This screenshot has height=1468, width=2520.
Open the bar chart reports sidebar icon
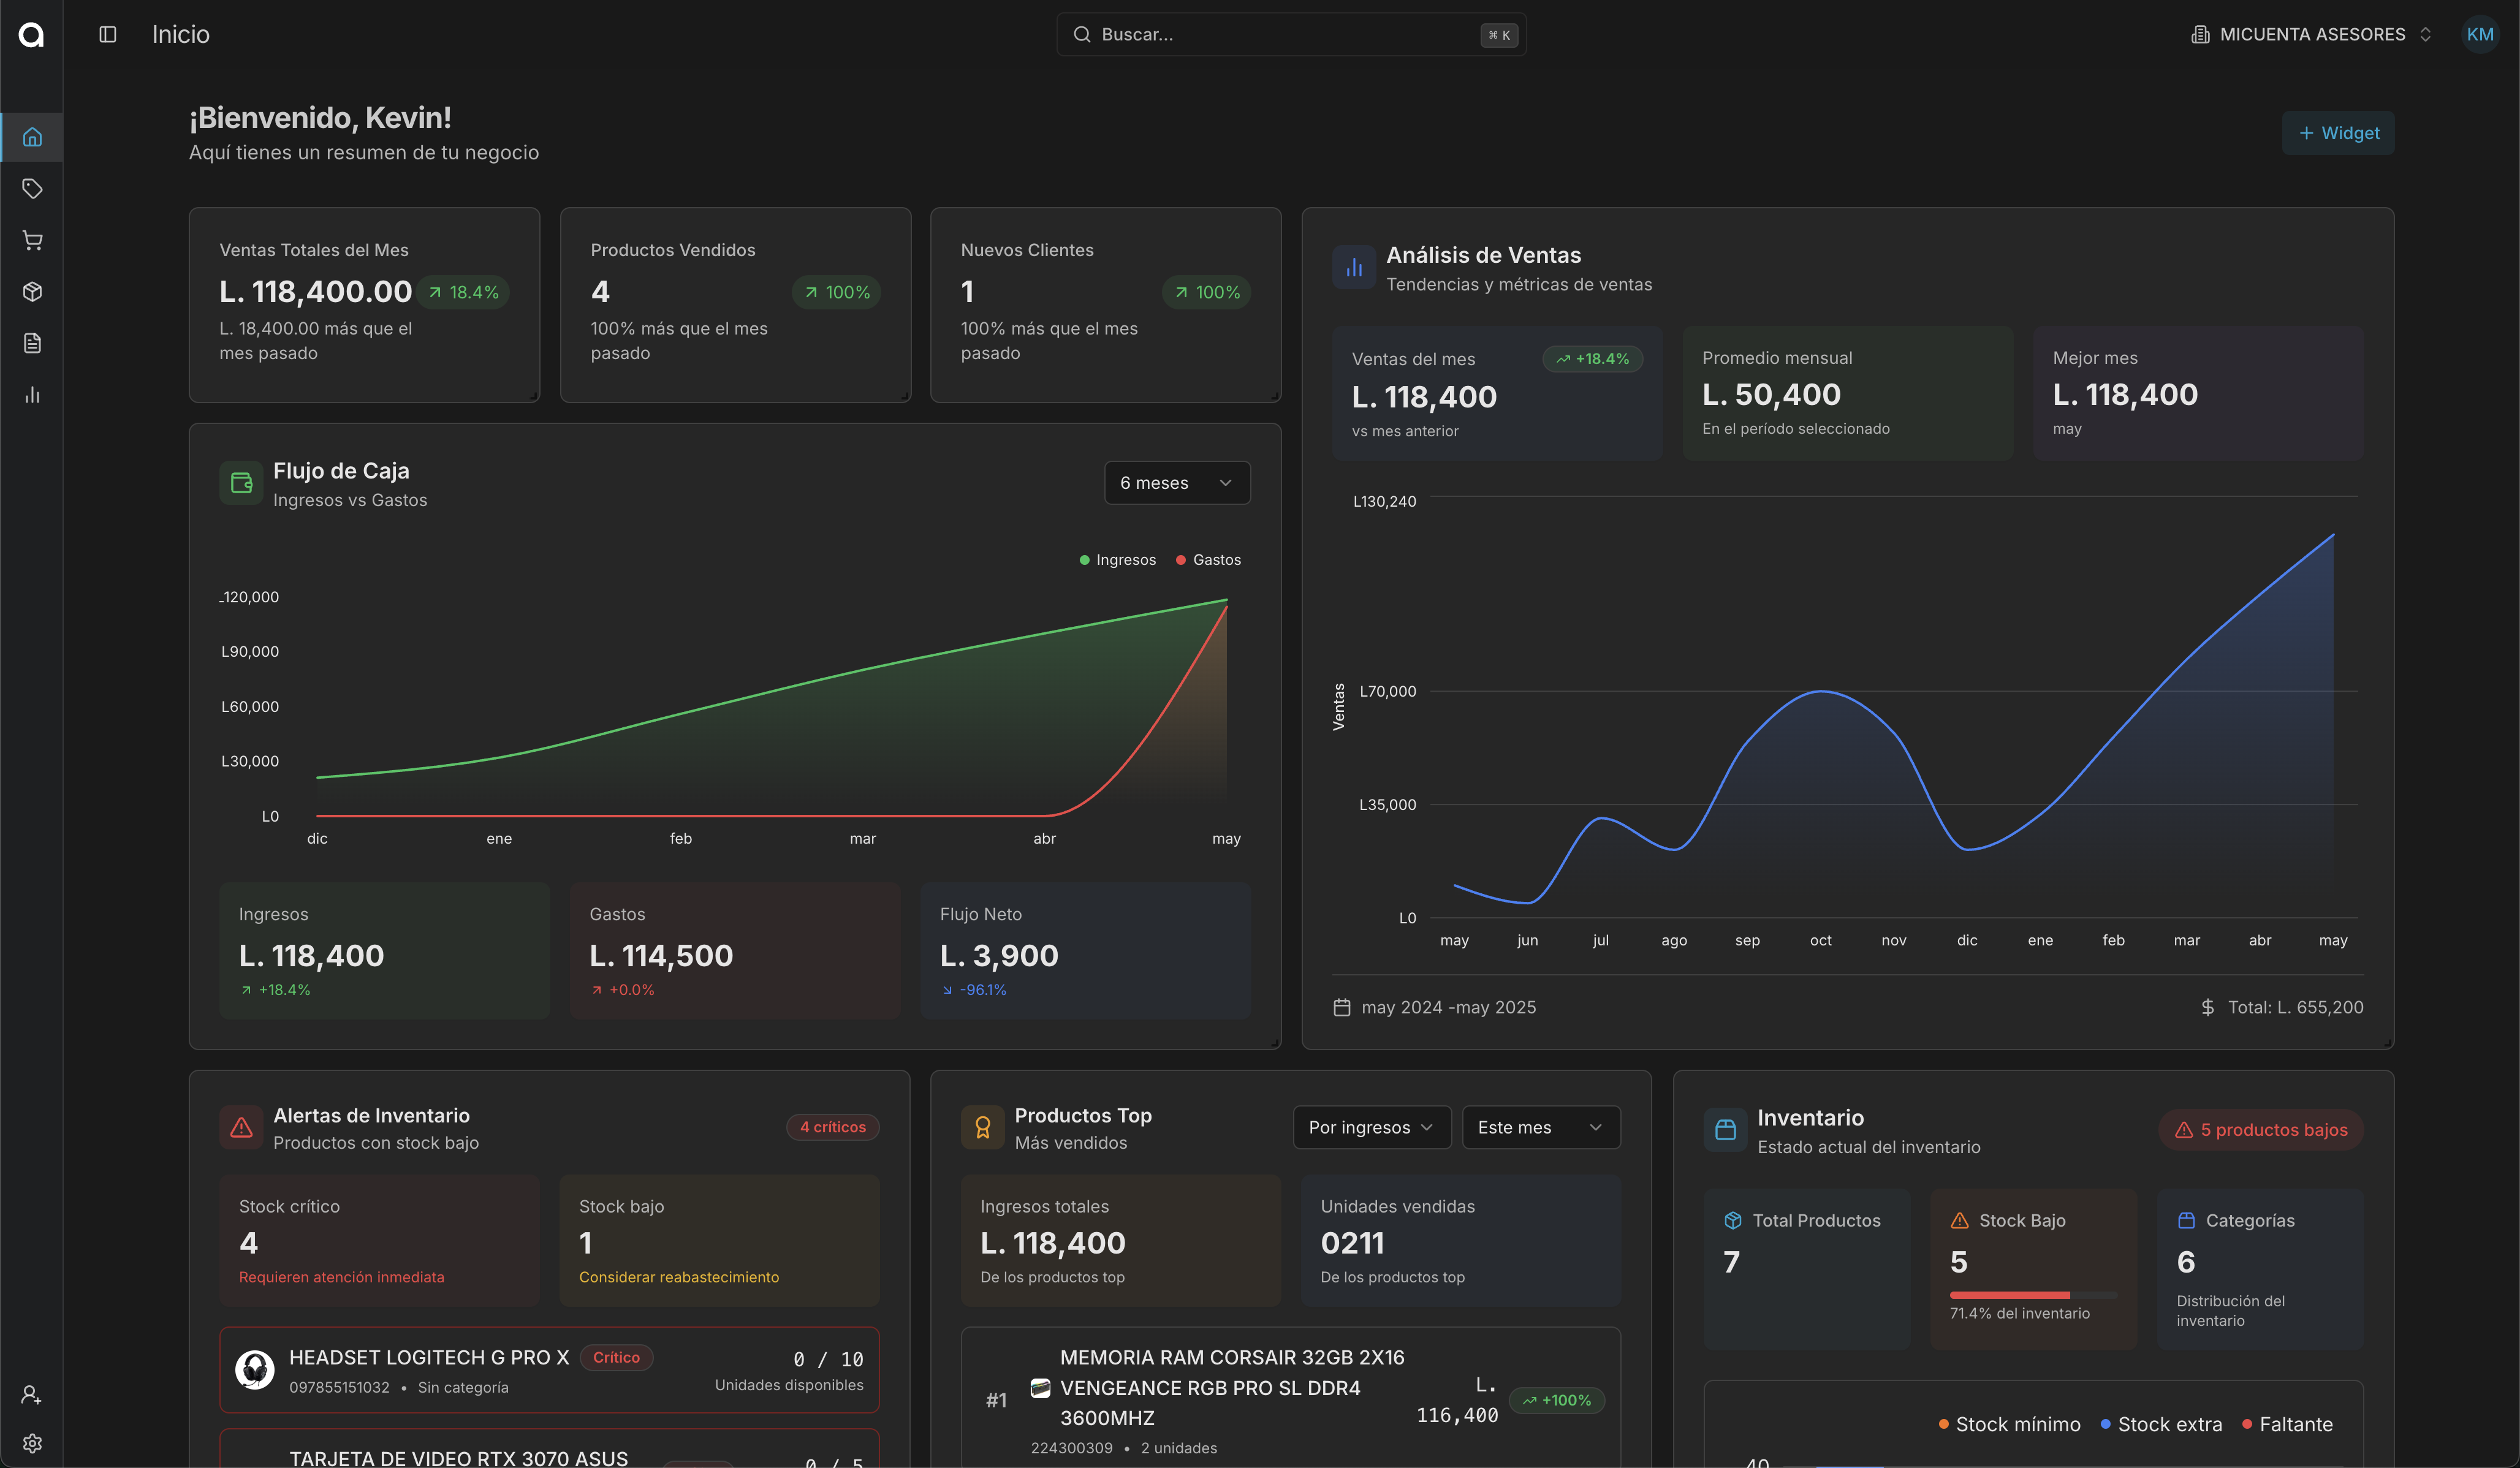tap(32, 395)
